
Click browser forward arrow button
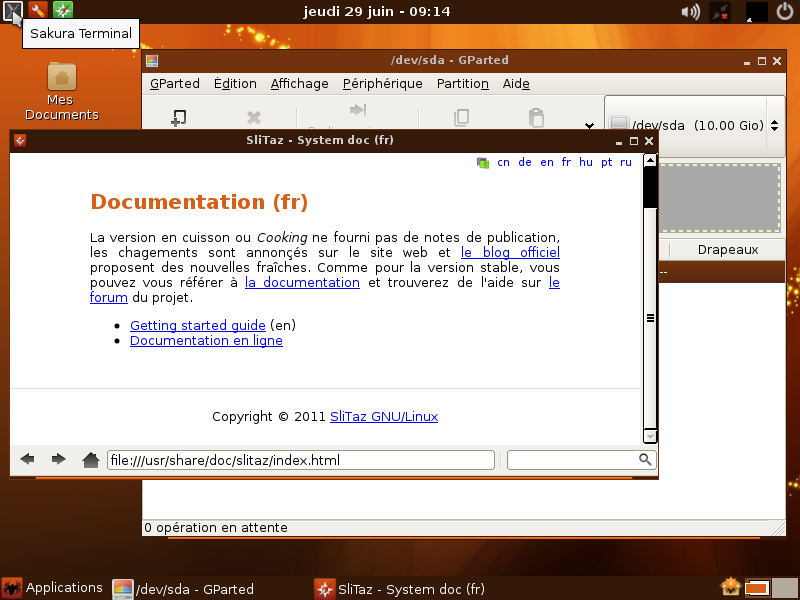pyautogui.click(x=59, y=459)
